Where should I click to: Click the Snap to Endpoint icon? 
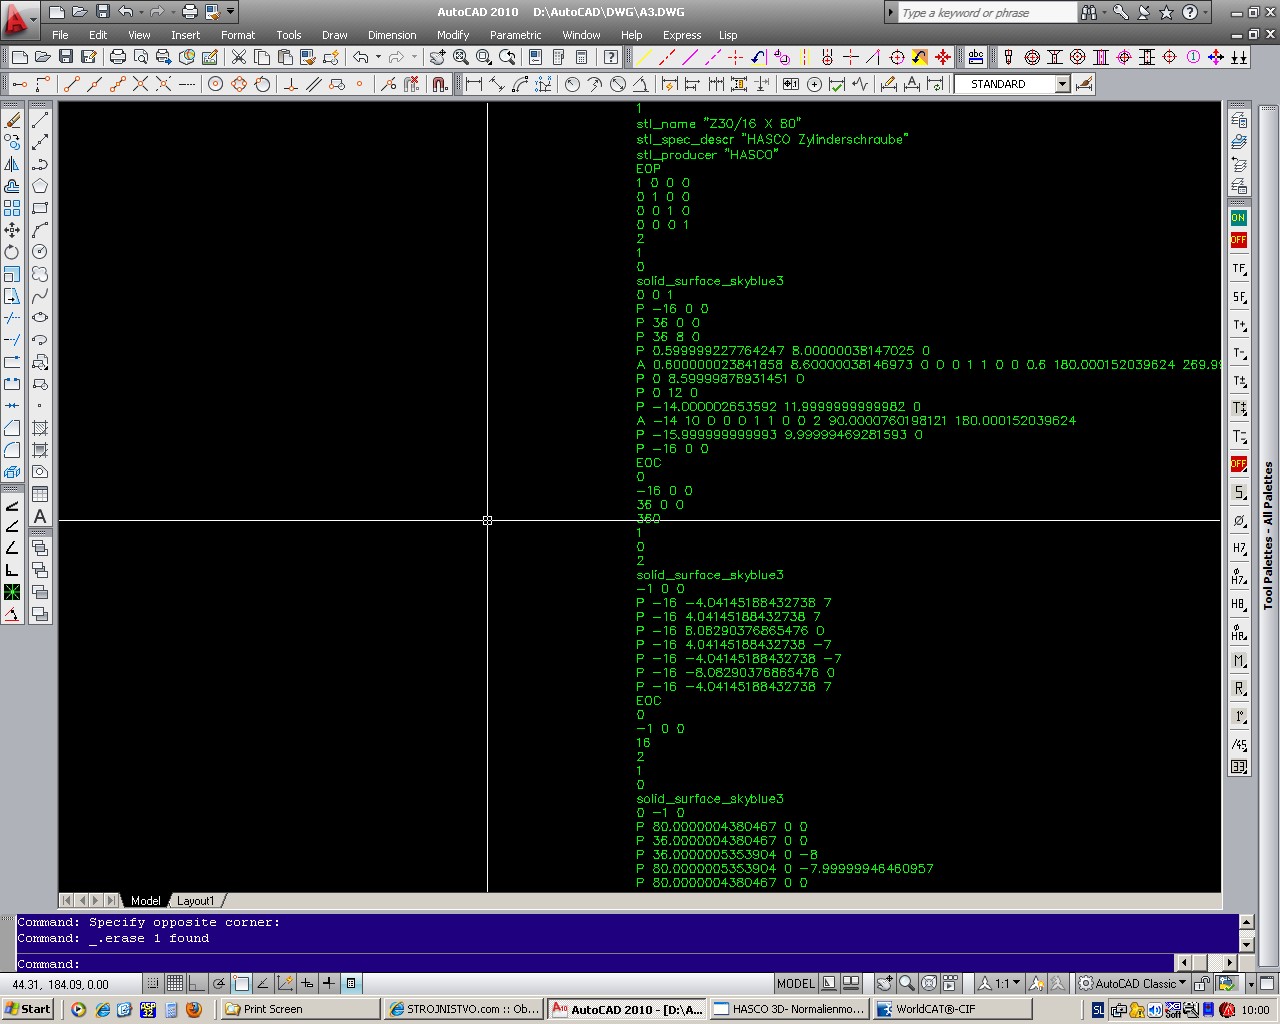[x=72, y=85]
